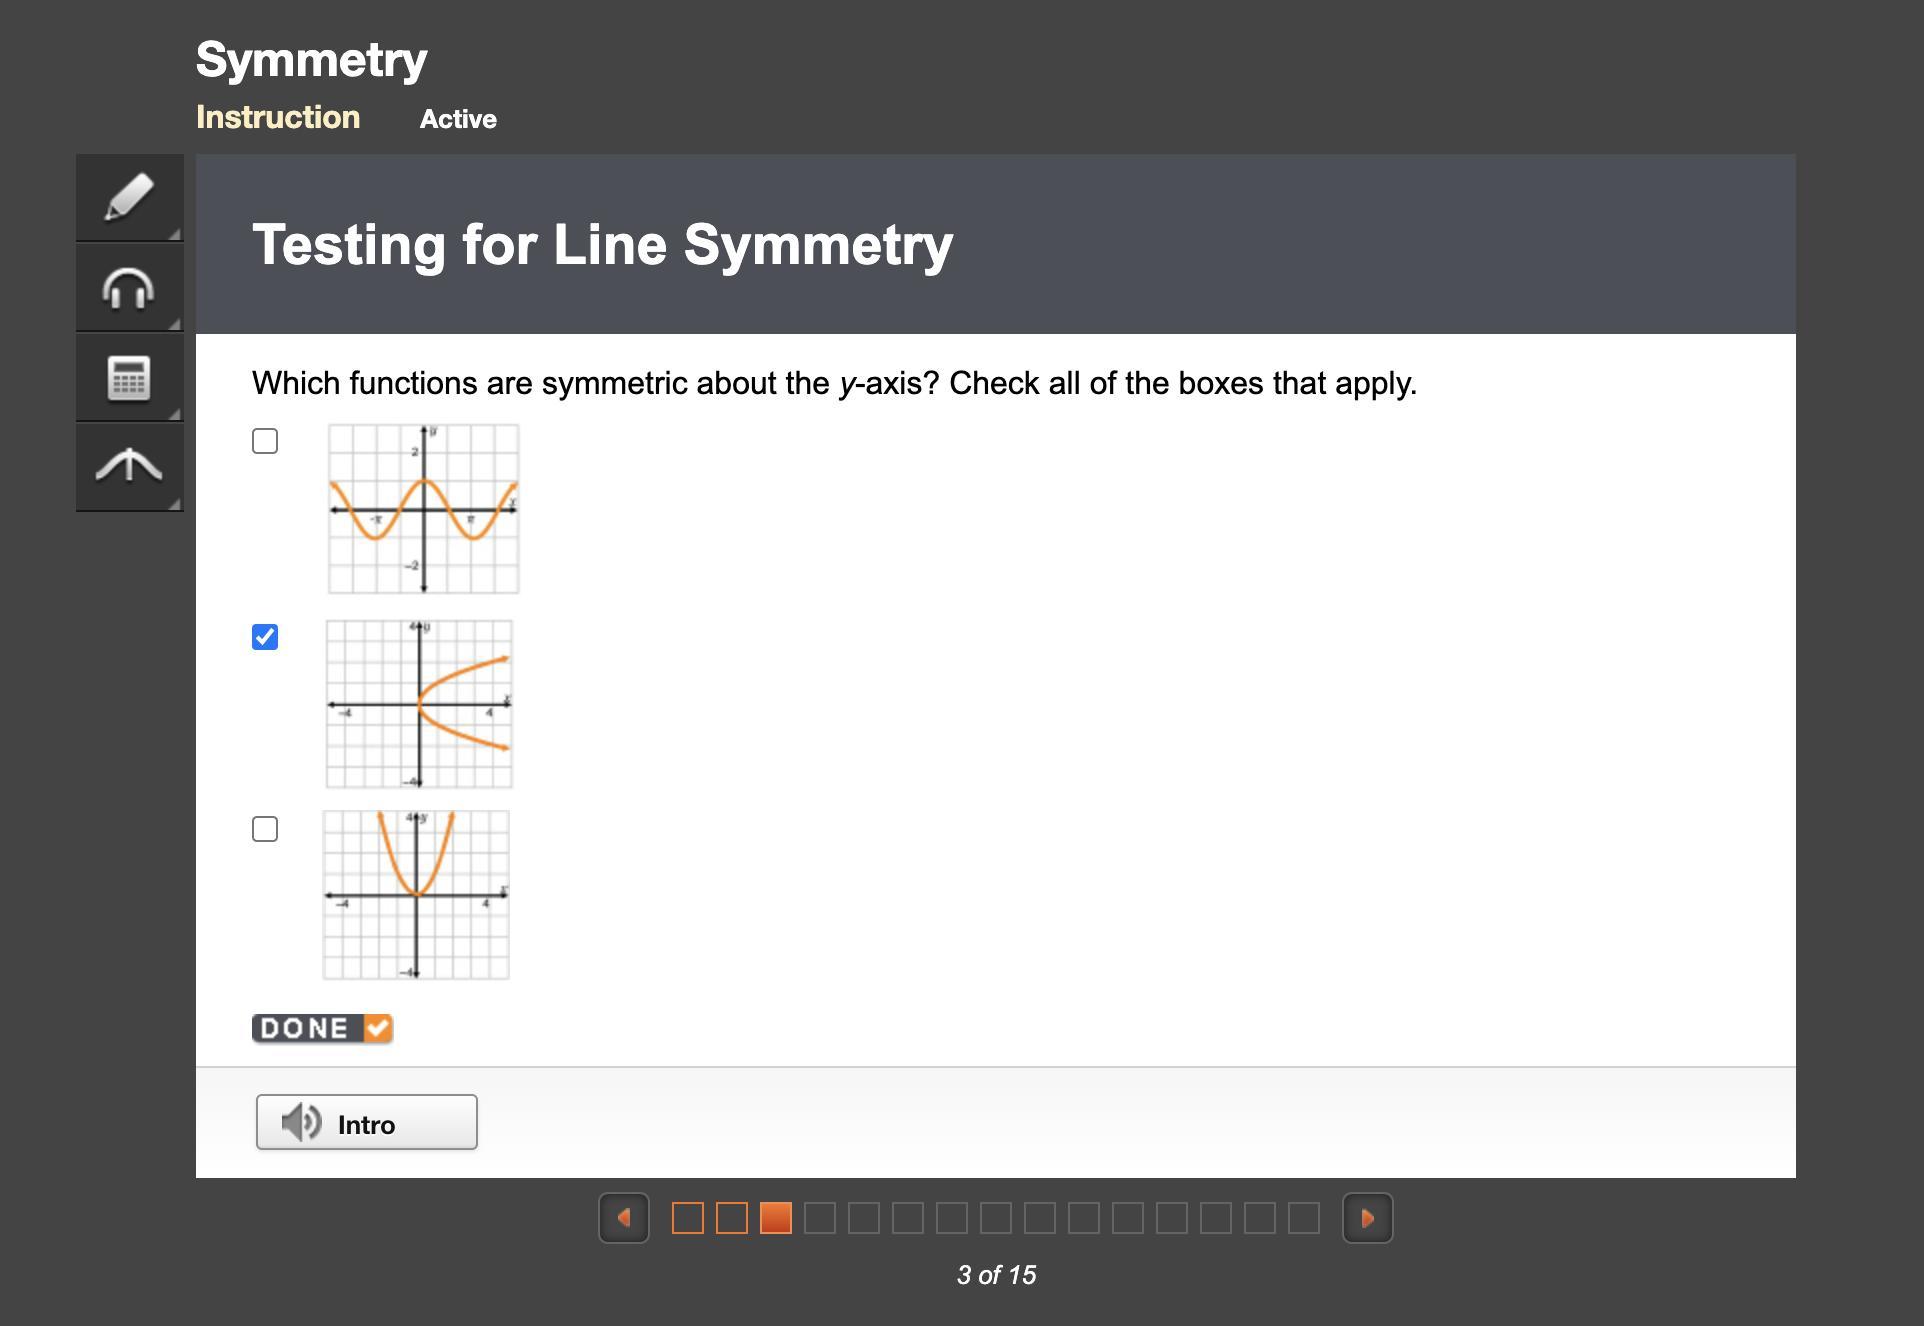Viewport: 1924px width, 1326px height.
Task: Check the cosine wave graph checkbox
Action: pos(265,441)
